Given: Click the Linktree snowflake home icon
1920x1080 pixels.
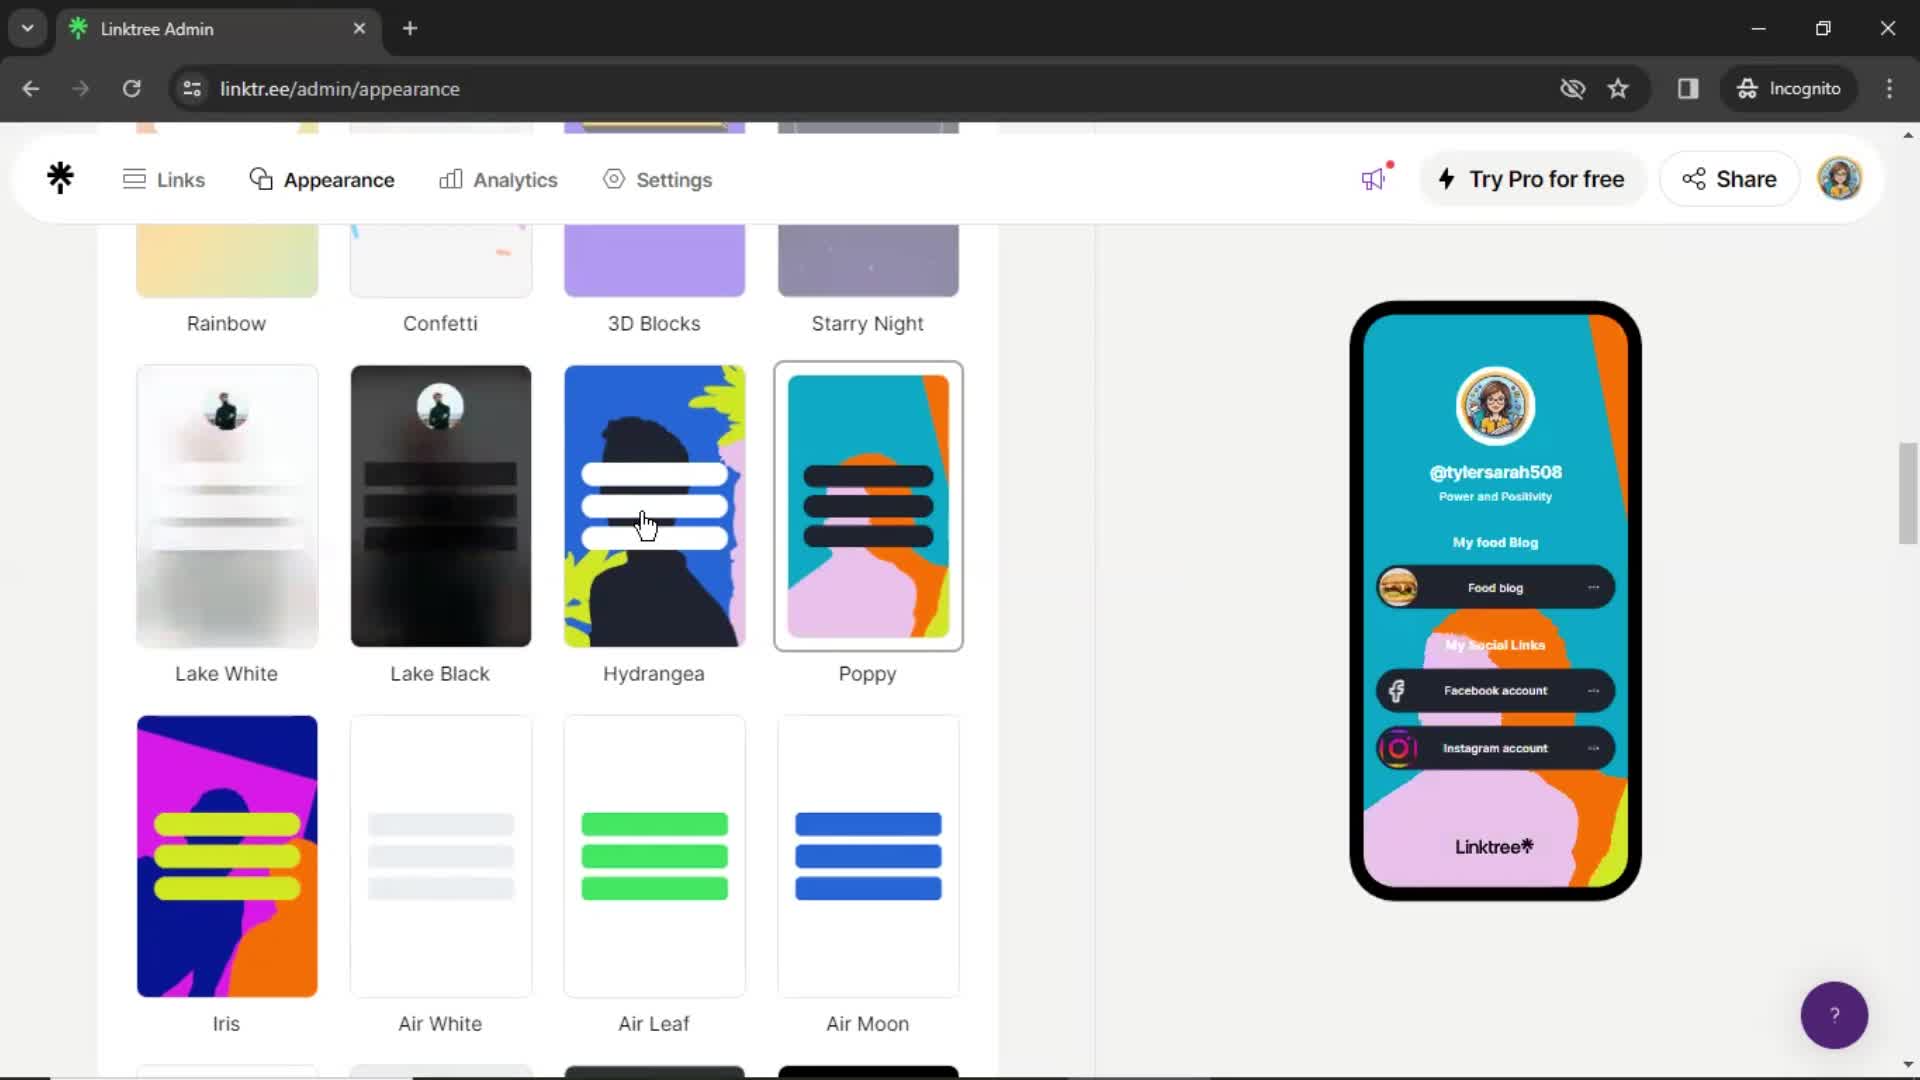Looking at the screenshot, I should click(61, 178).
